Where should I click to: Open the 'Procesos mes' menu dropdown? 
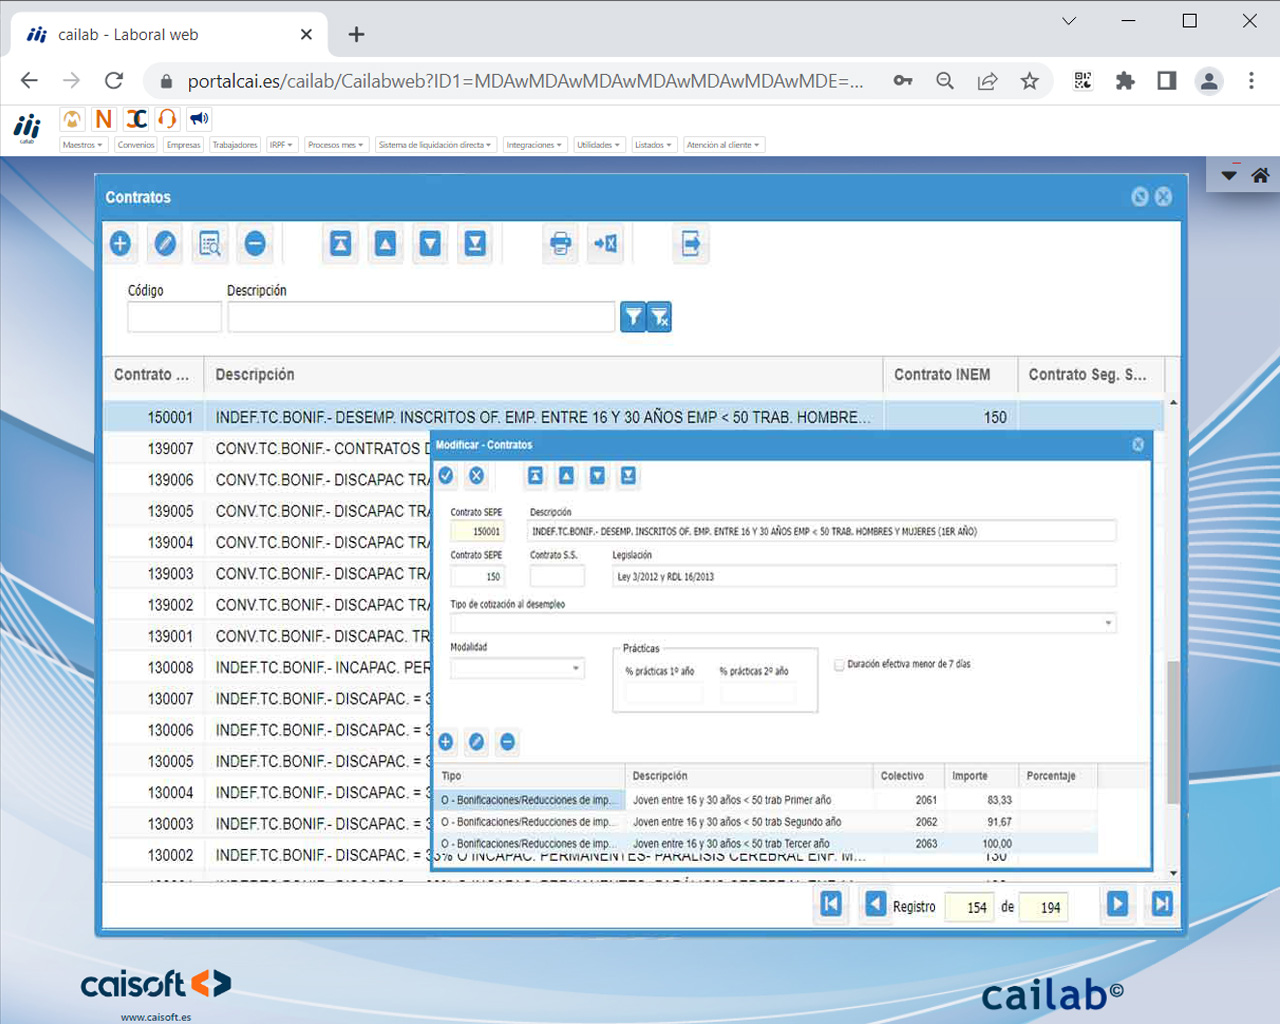(x=336, y=144)
